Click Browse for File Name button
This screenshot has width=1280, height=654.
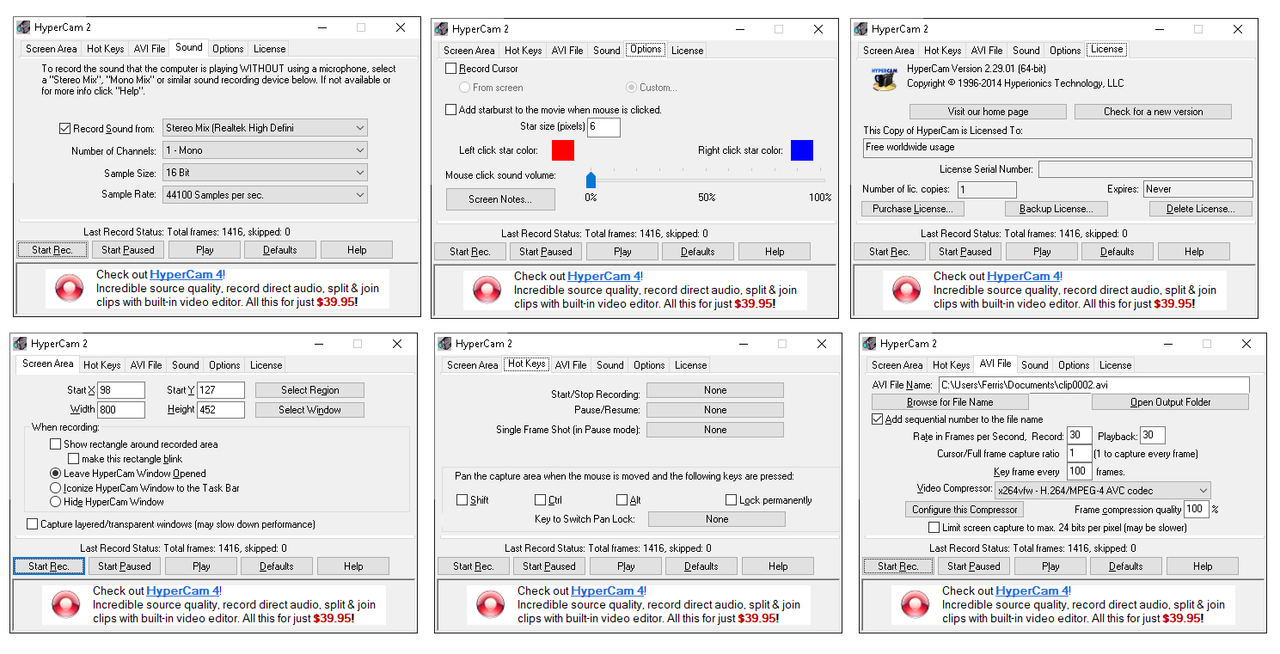[950, 402]
